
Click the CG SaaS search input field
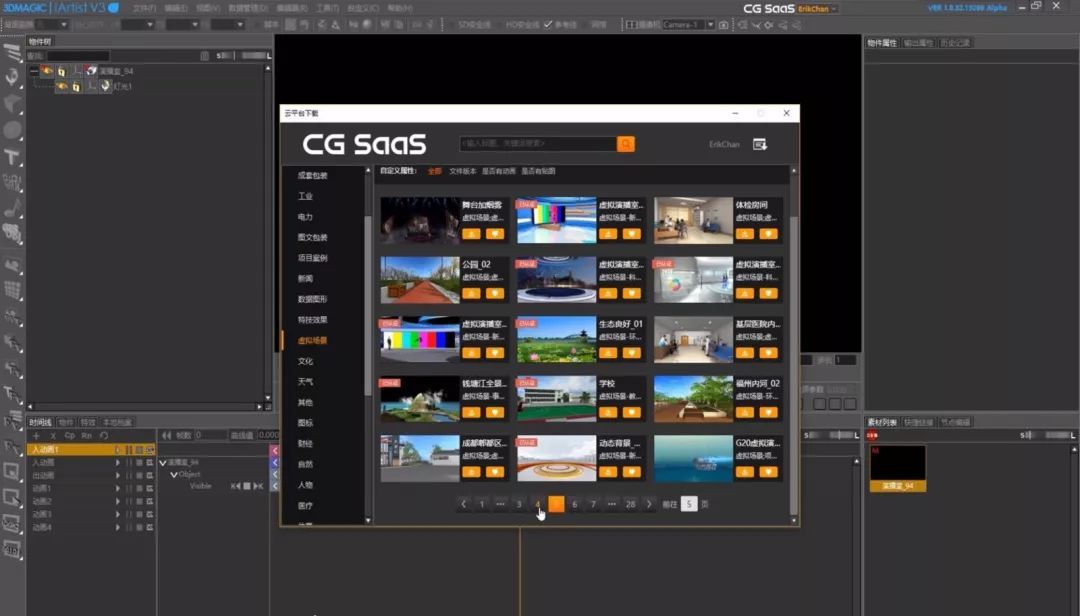pyautogui.click(x=538, y=144)
